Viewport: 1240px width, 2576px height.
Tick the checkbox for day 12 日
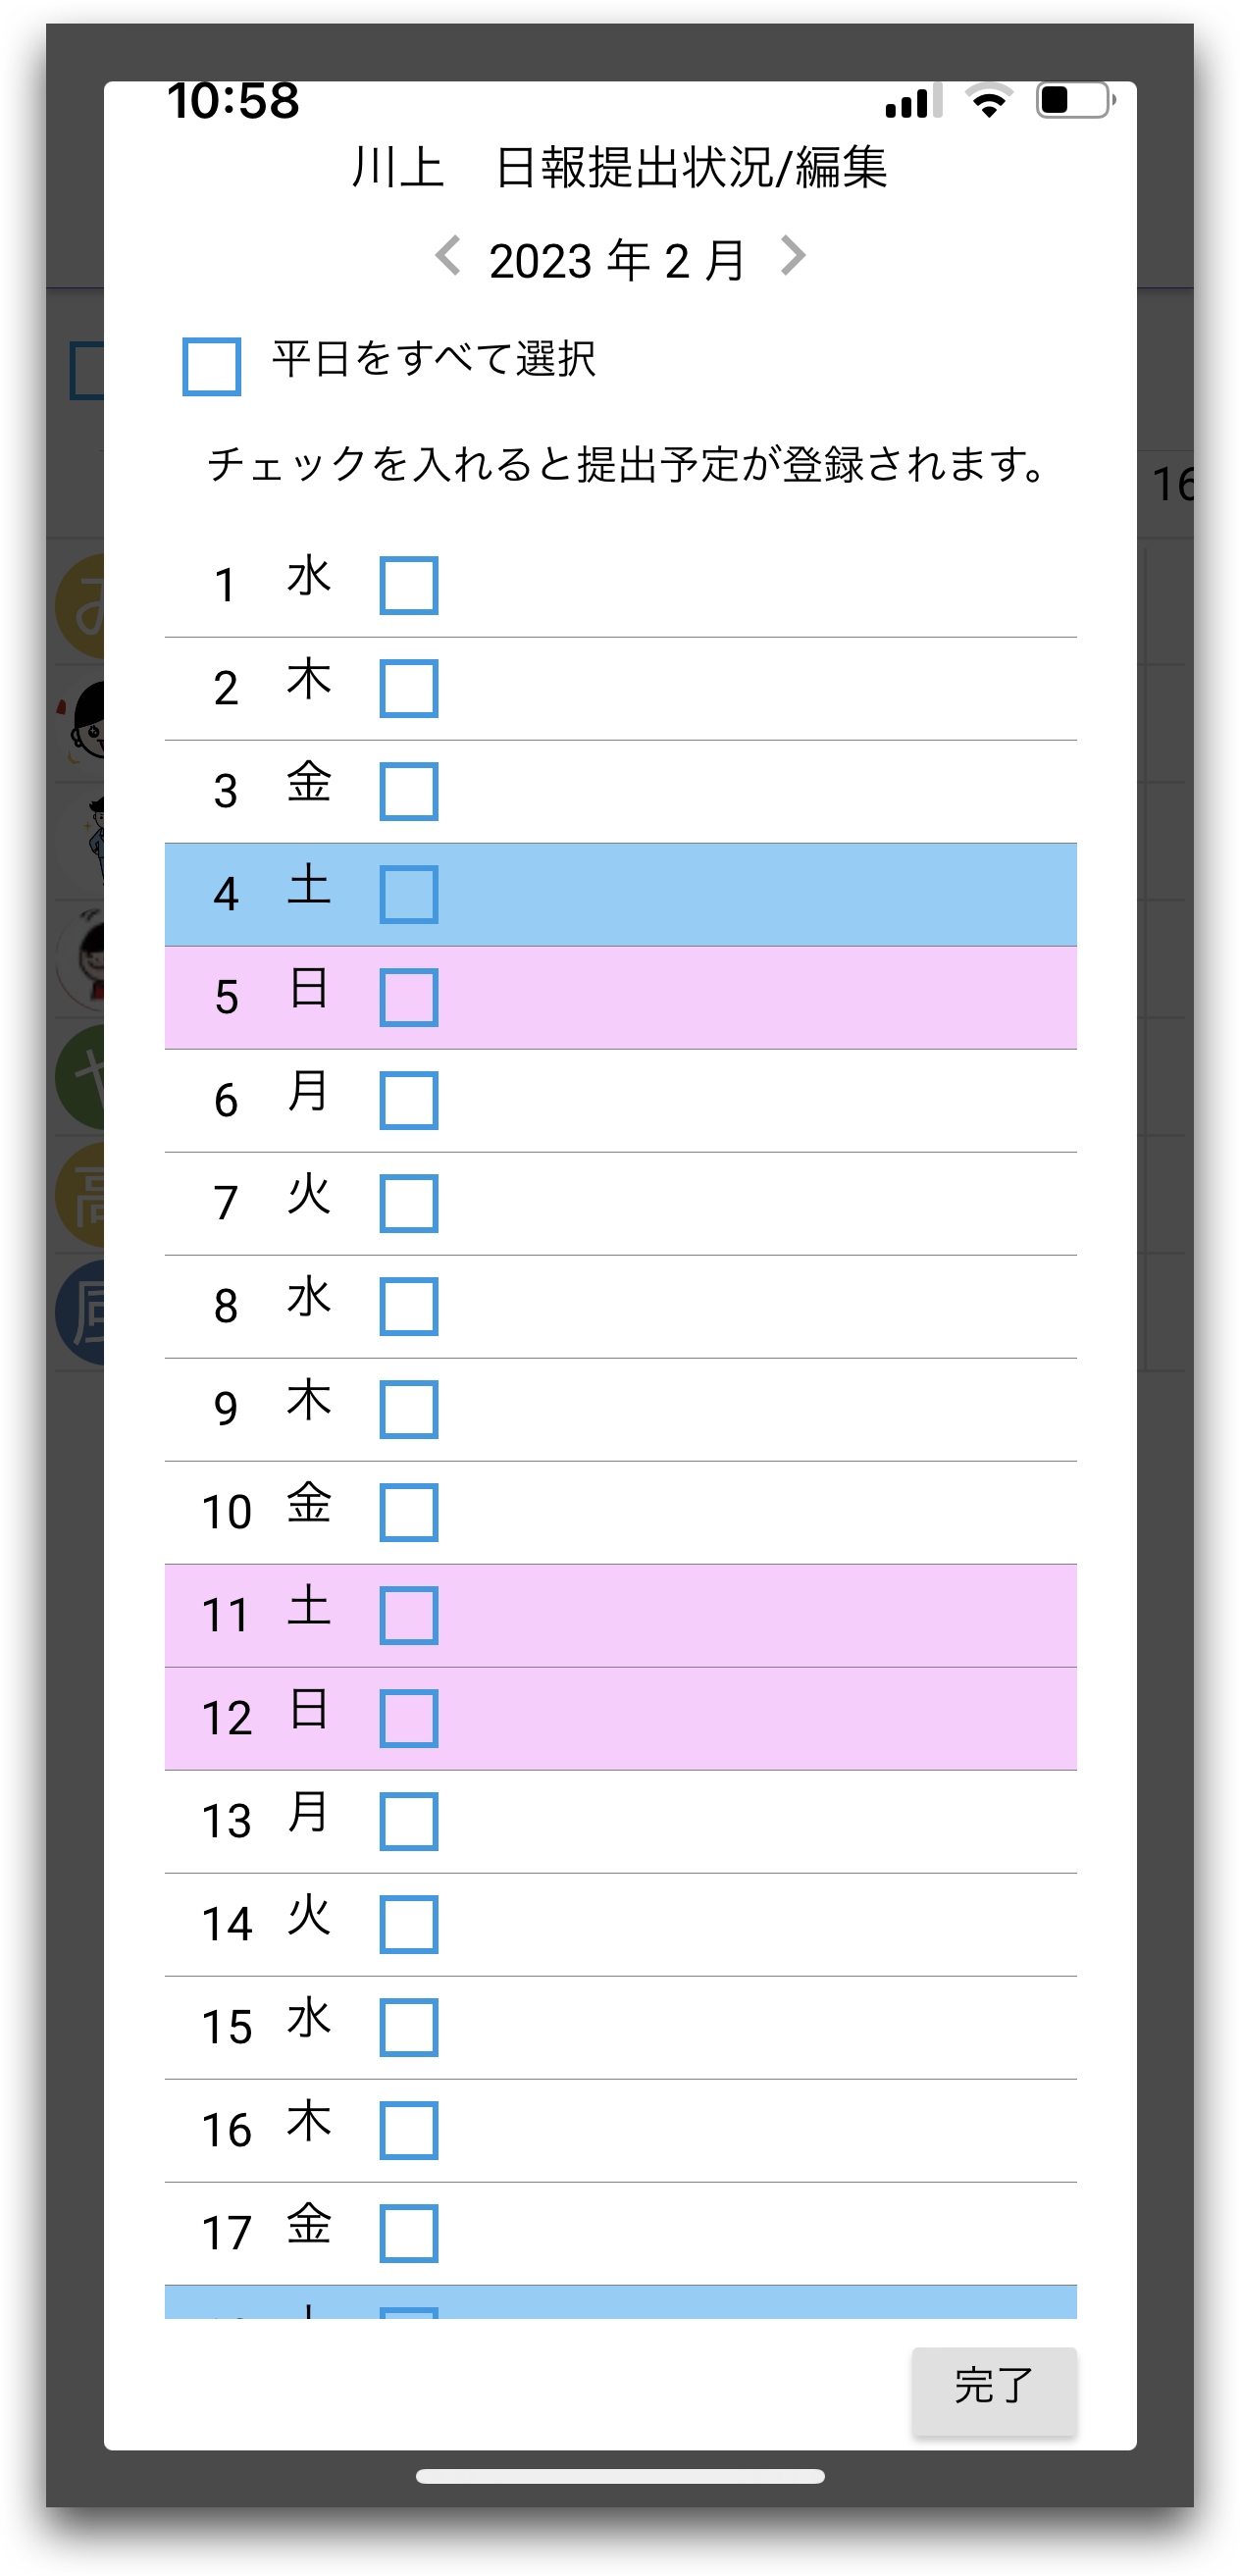click(x=409, y=1718)
